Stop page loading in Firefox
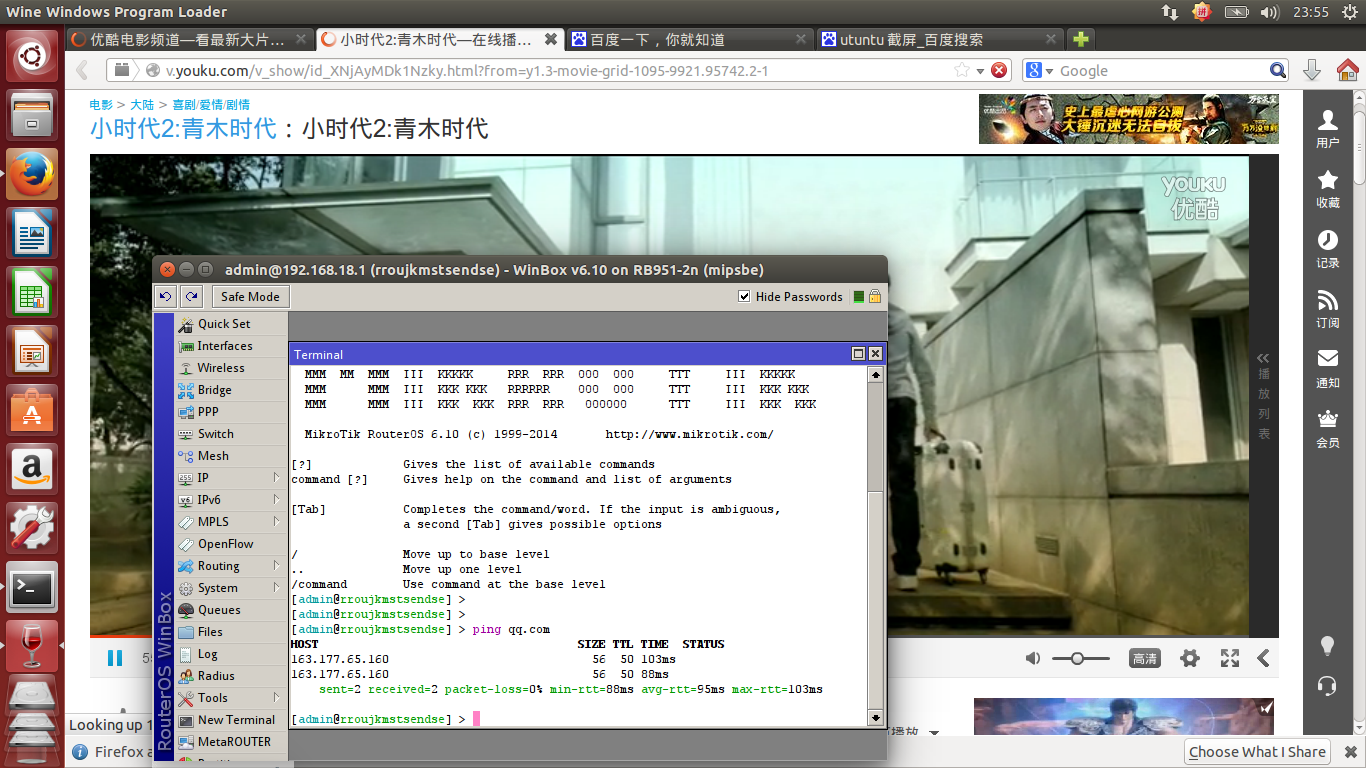Viewport: 1366px width, 768px height. pyautogui.click(x=998, y=70)
